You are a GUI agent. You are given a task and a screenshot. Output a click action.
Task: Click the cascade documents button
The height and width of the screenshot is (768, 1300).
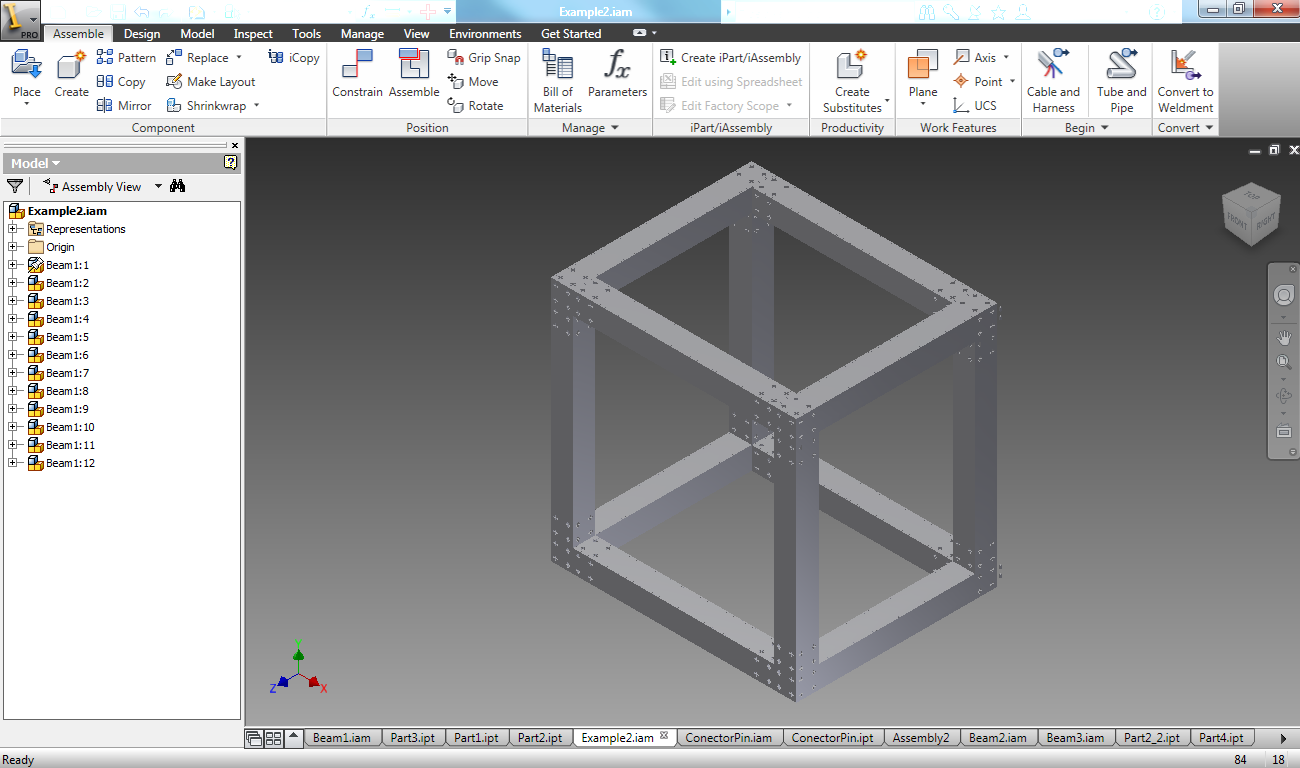tap(255, 739)
